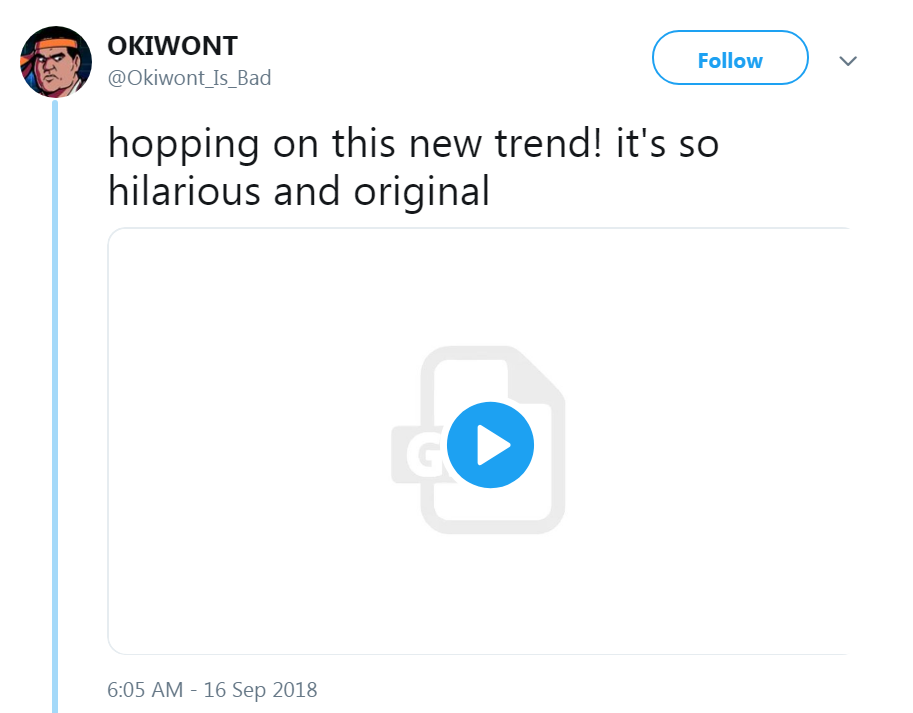Visit the @Okiwont_Is_Bad handle link
913x713 pixels.
[x=189, y=78]
